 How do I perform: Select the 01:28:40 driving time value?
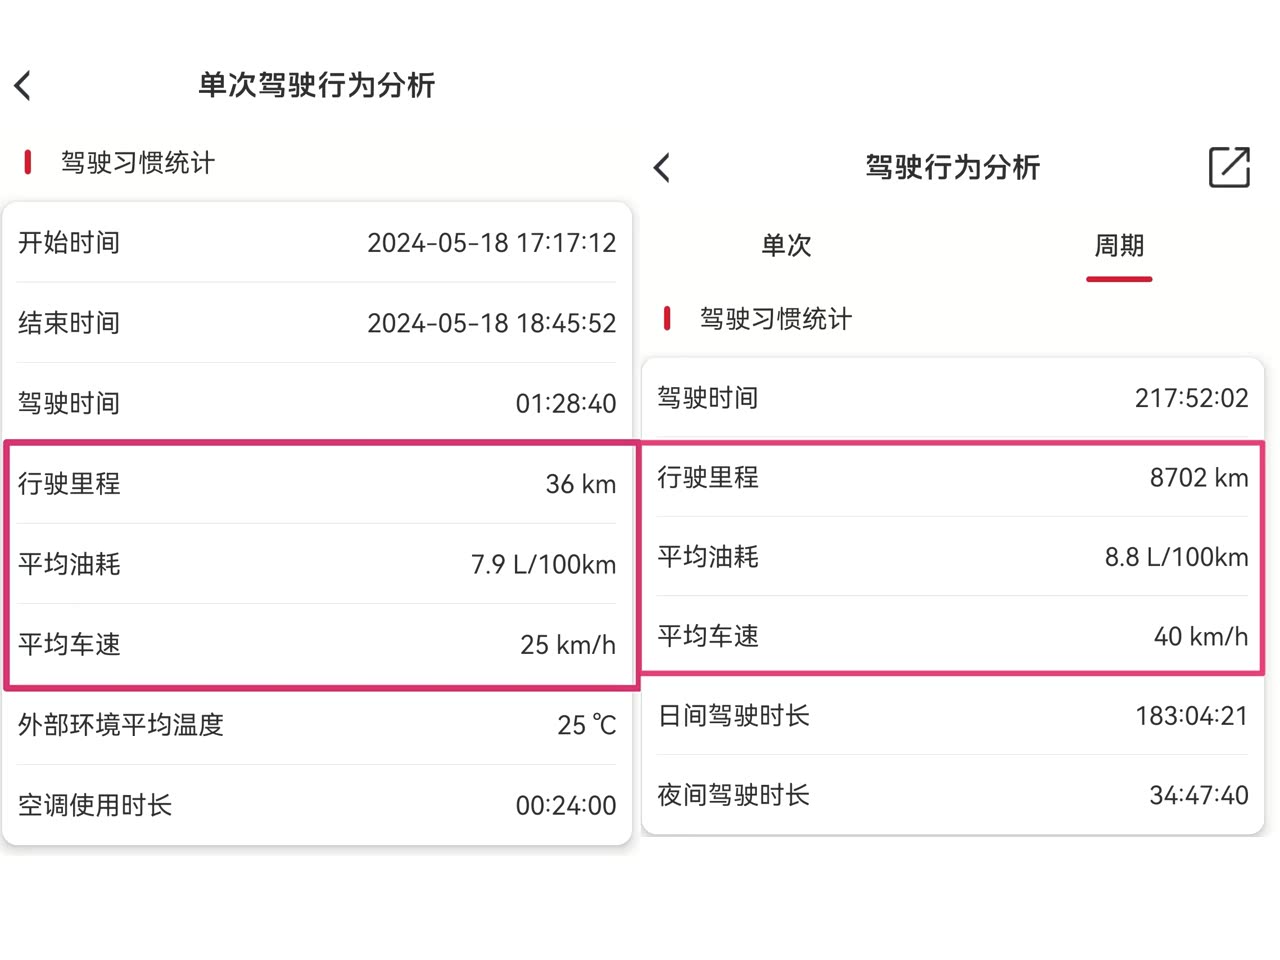point(565,404)
